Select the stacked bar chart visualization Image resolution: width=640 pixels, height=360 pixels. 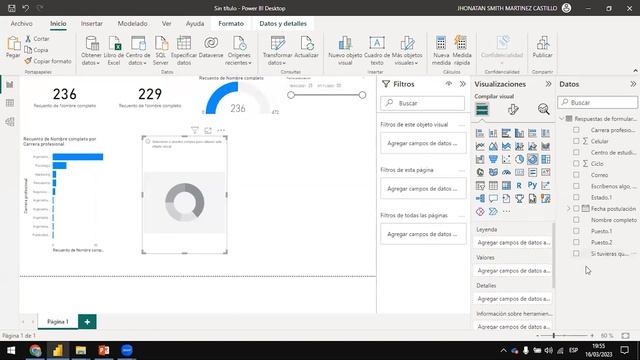tap(480, 133)
